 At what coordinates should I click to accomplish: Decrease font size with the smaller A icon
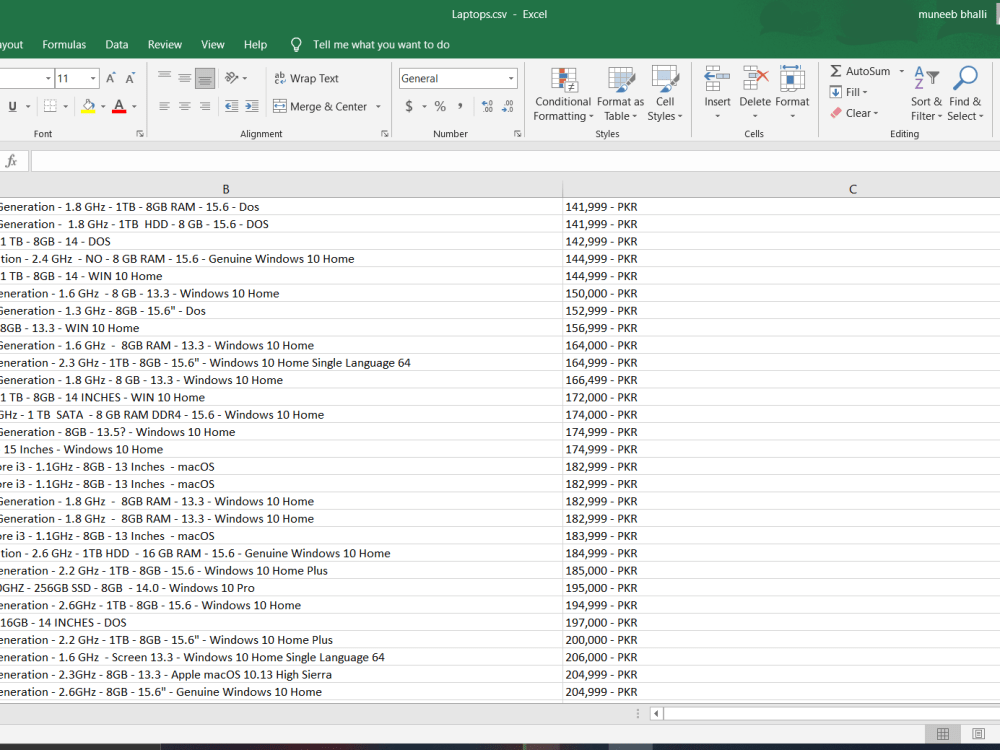click(130, 78)
